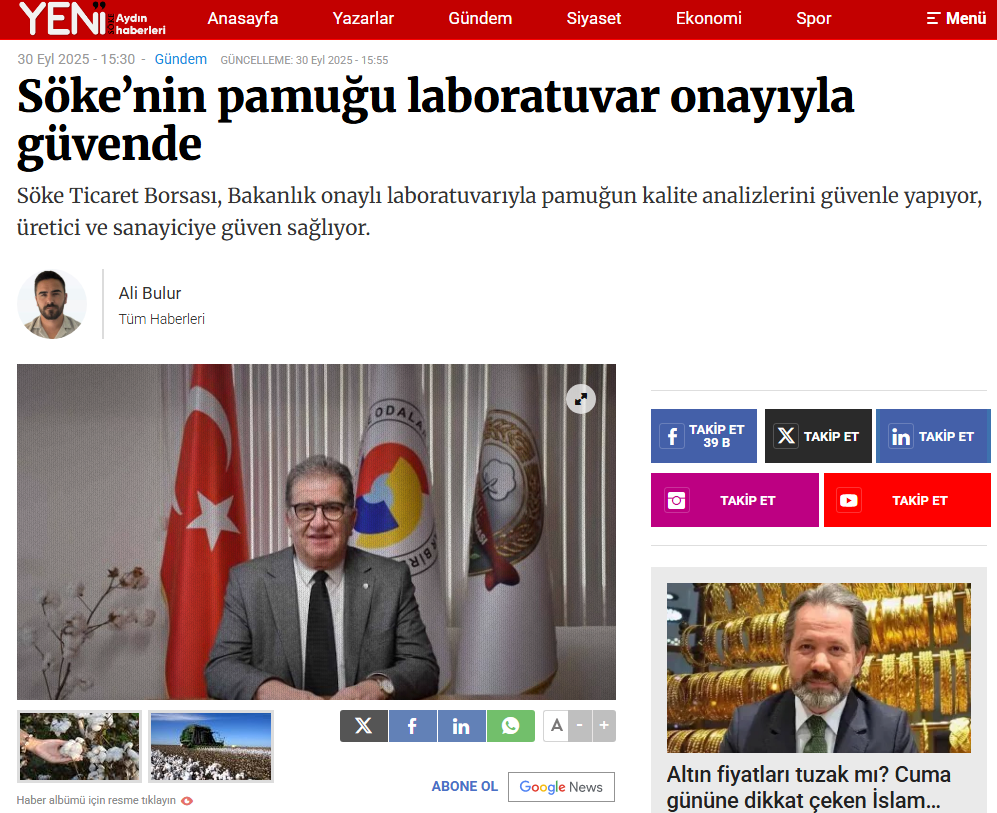Subscribe via the Google News button
Image resolution: width=997 pixels, height=813 pixels.
point(561,787)
